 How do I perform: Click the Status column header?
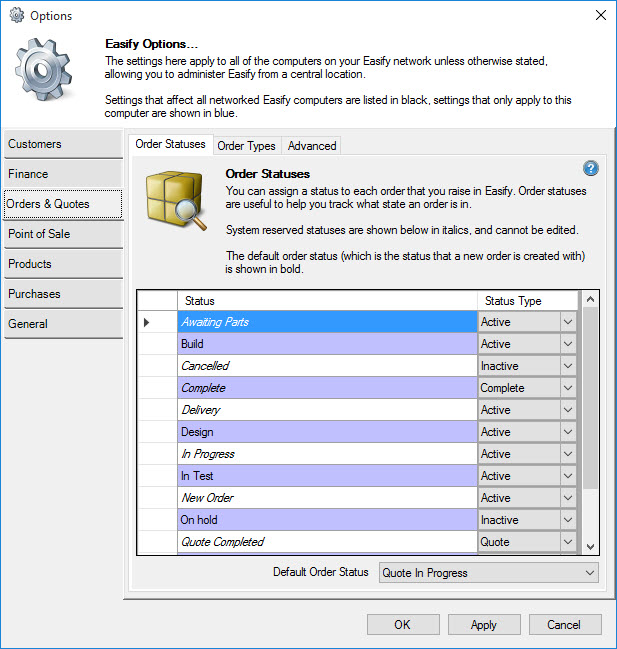327,301
